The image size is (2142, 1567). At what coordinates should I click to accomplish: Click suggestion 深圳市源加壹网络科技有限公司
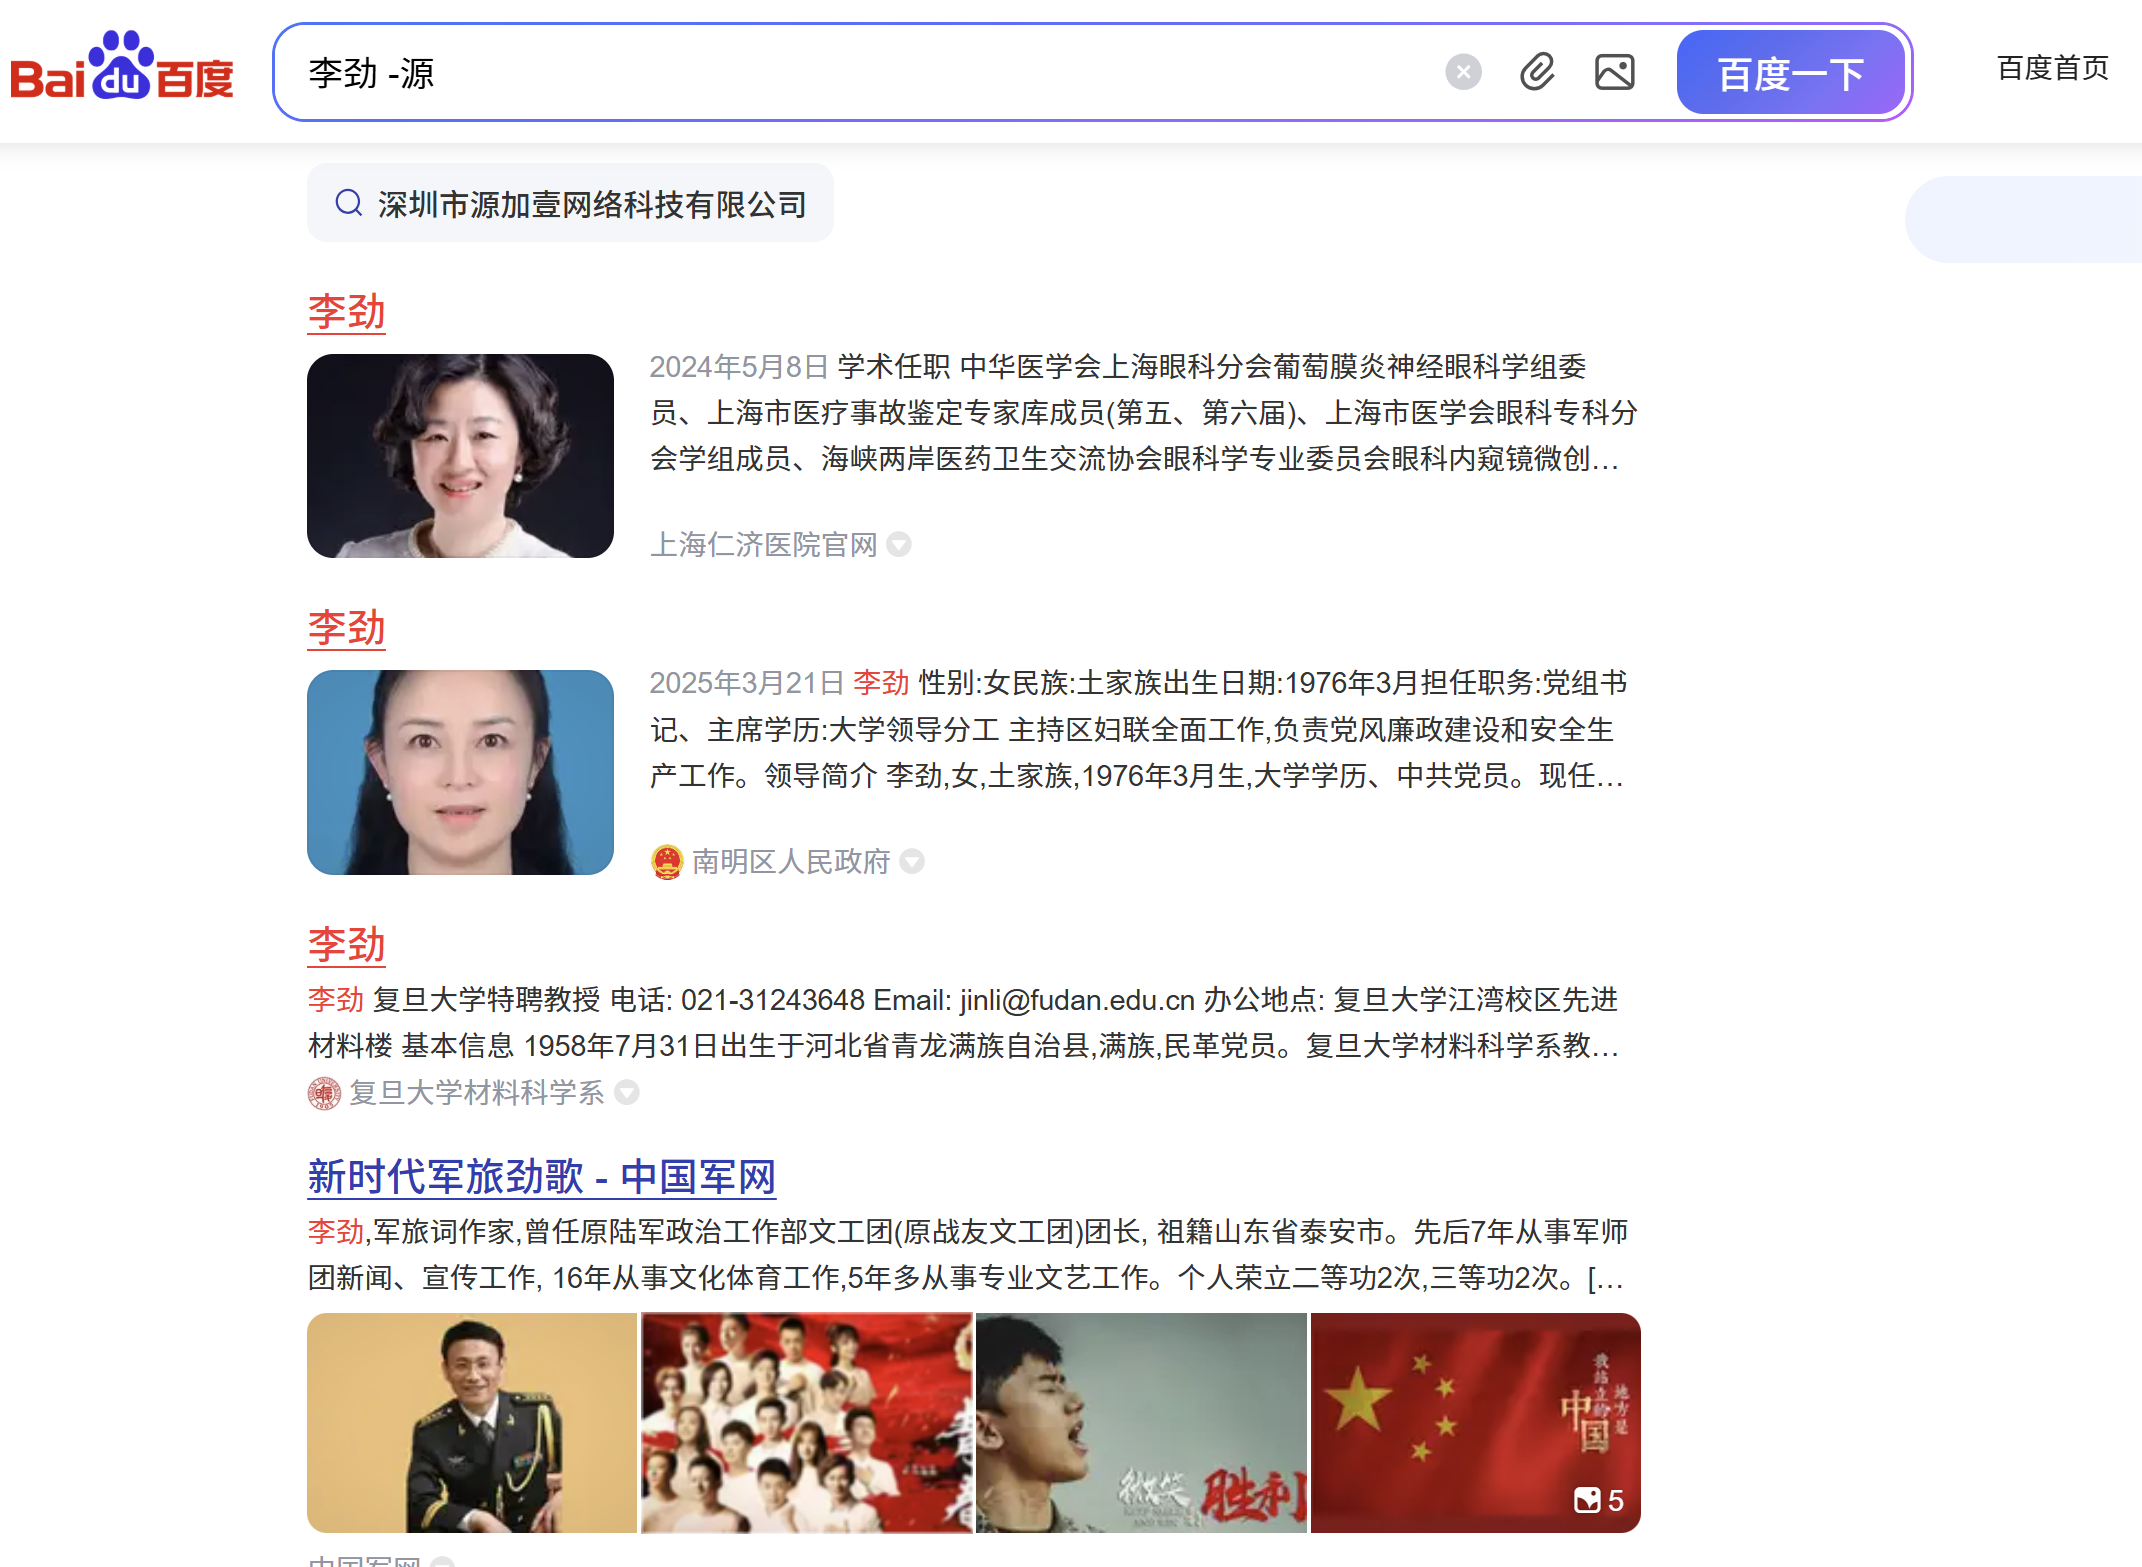pos(591,204)
